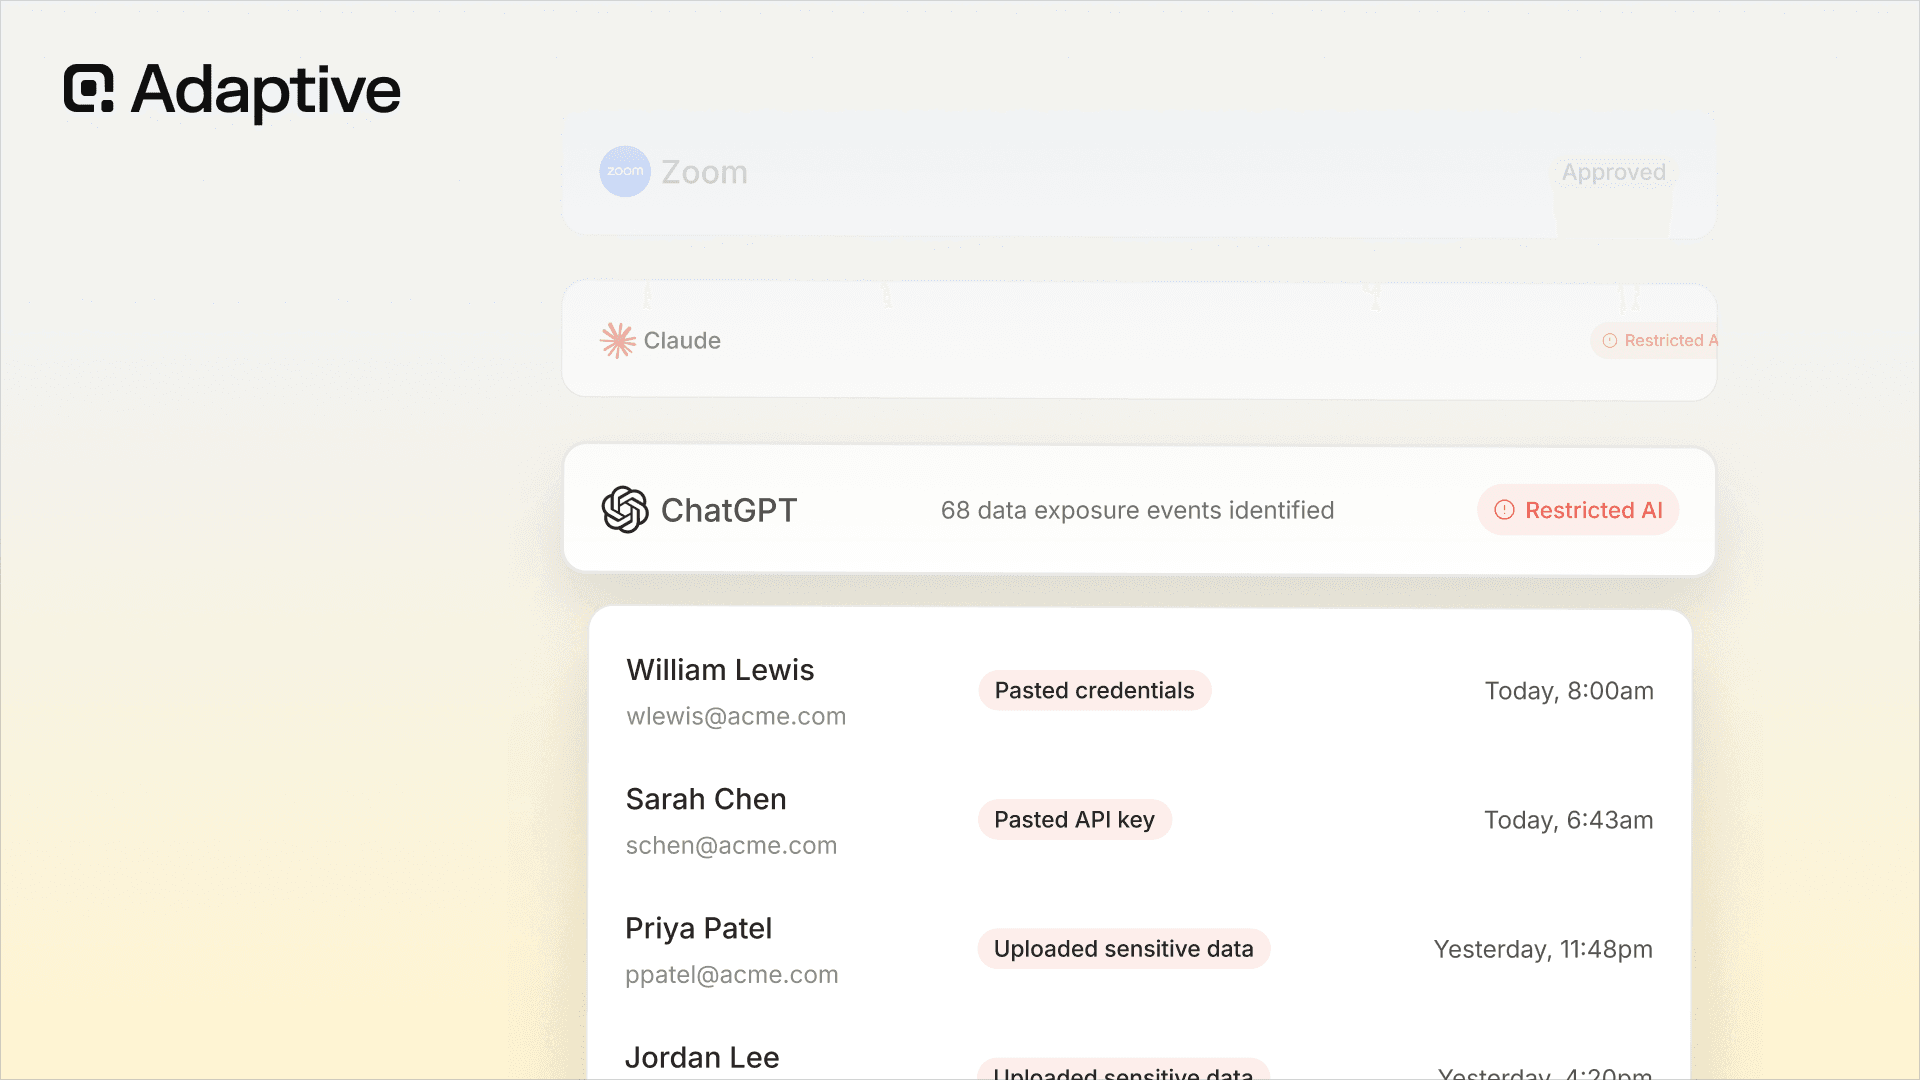The height and width of the screenshot is (1080, 1920).
Task: Select the Pasted API key tag
Action: (1074, 820)
